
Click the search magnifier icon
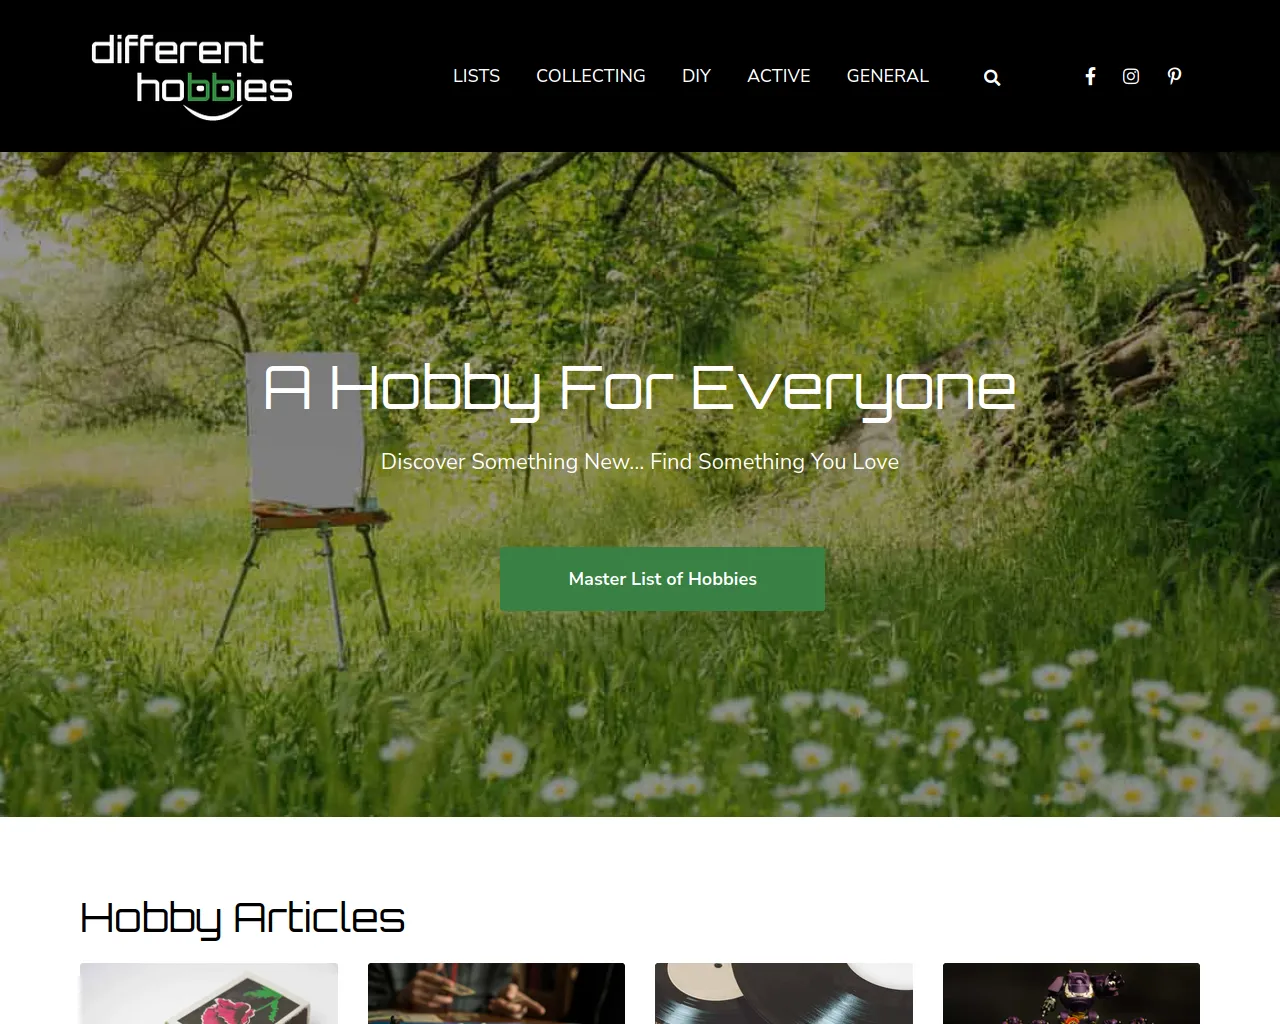(x=992, y=77)
